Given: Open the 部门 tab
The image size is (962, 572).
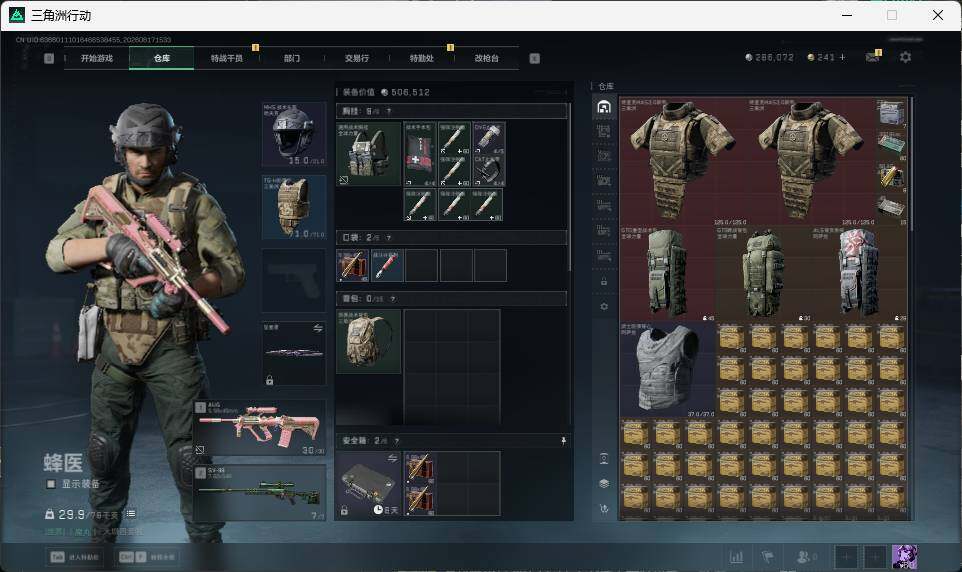Looking at the screenshot, I should 292,58.
